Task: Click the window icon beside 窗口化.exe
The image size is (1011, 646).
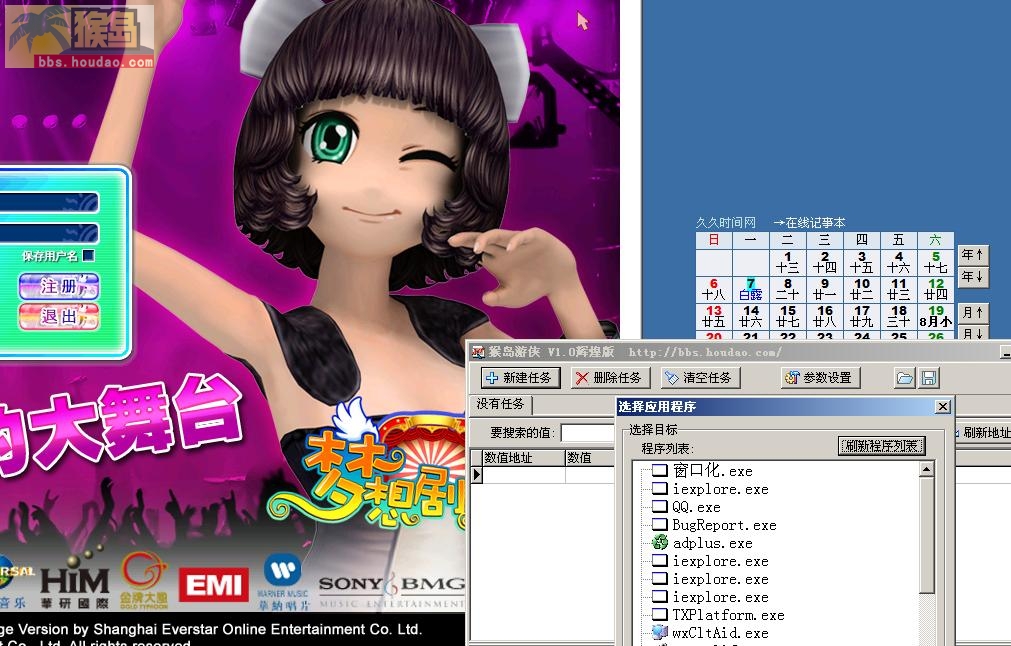Action: pos(660,470)
